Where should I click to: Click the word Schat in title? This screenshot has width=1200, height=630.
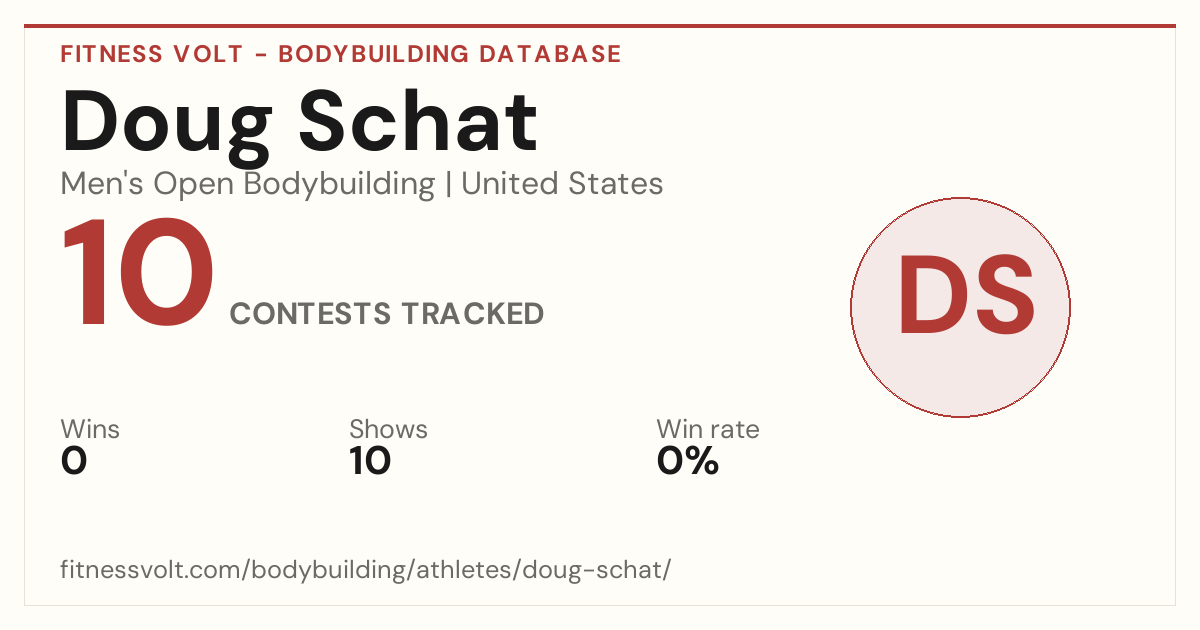[418, 123]
